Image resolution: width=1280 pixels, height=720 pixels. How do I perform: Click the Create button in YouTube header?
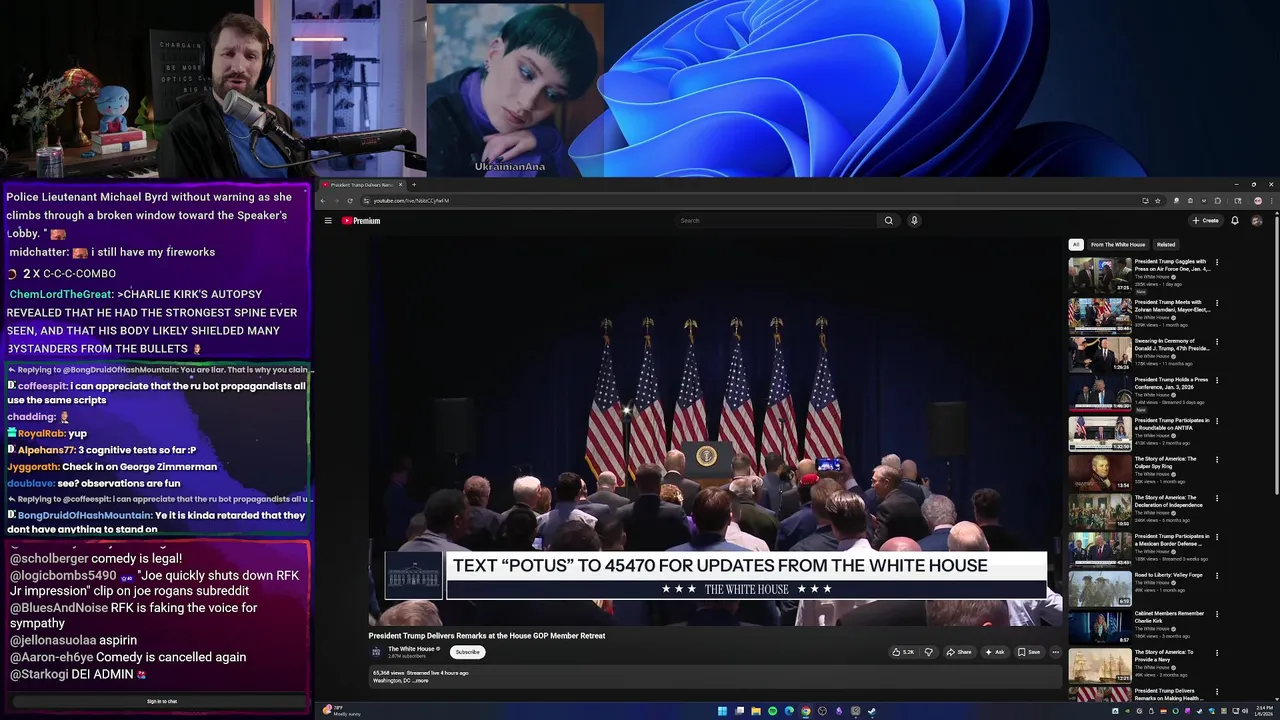[1205, 221]
